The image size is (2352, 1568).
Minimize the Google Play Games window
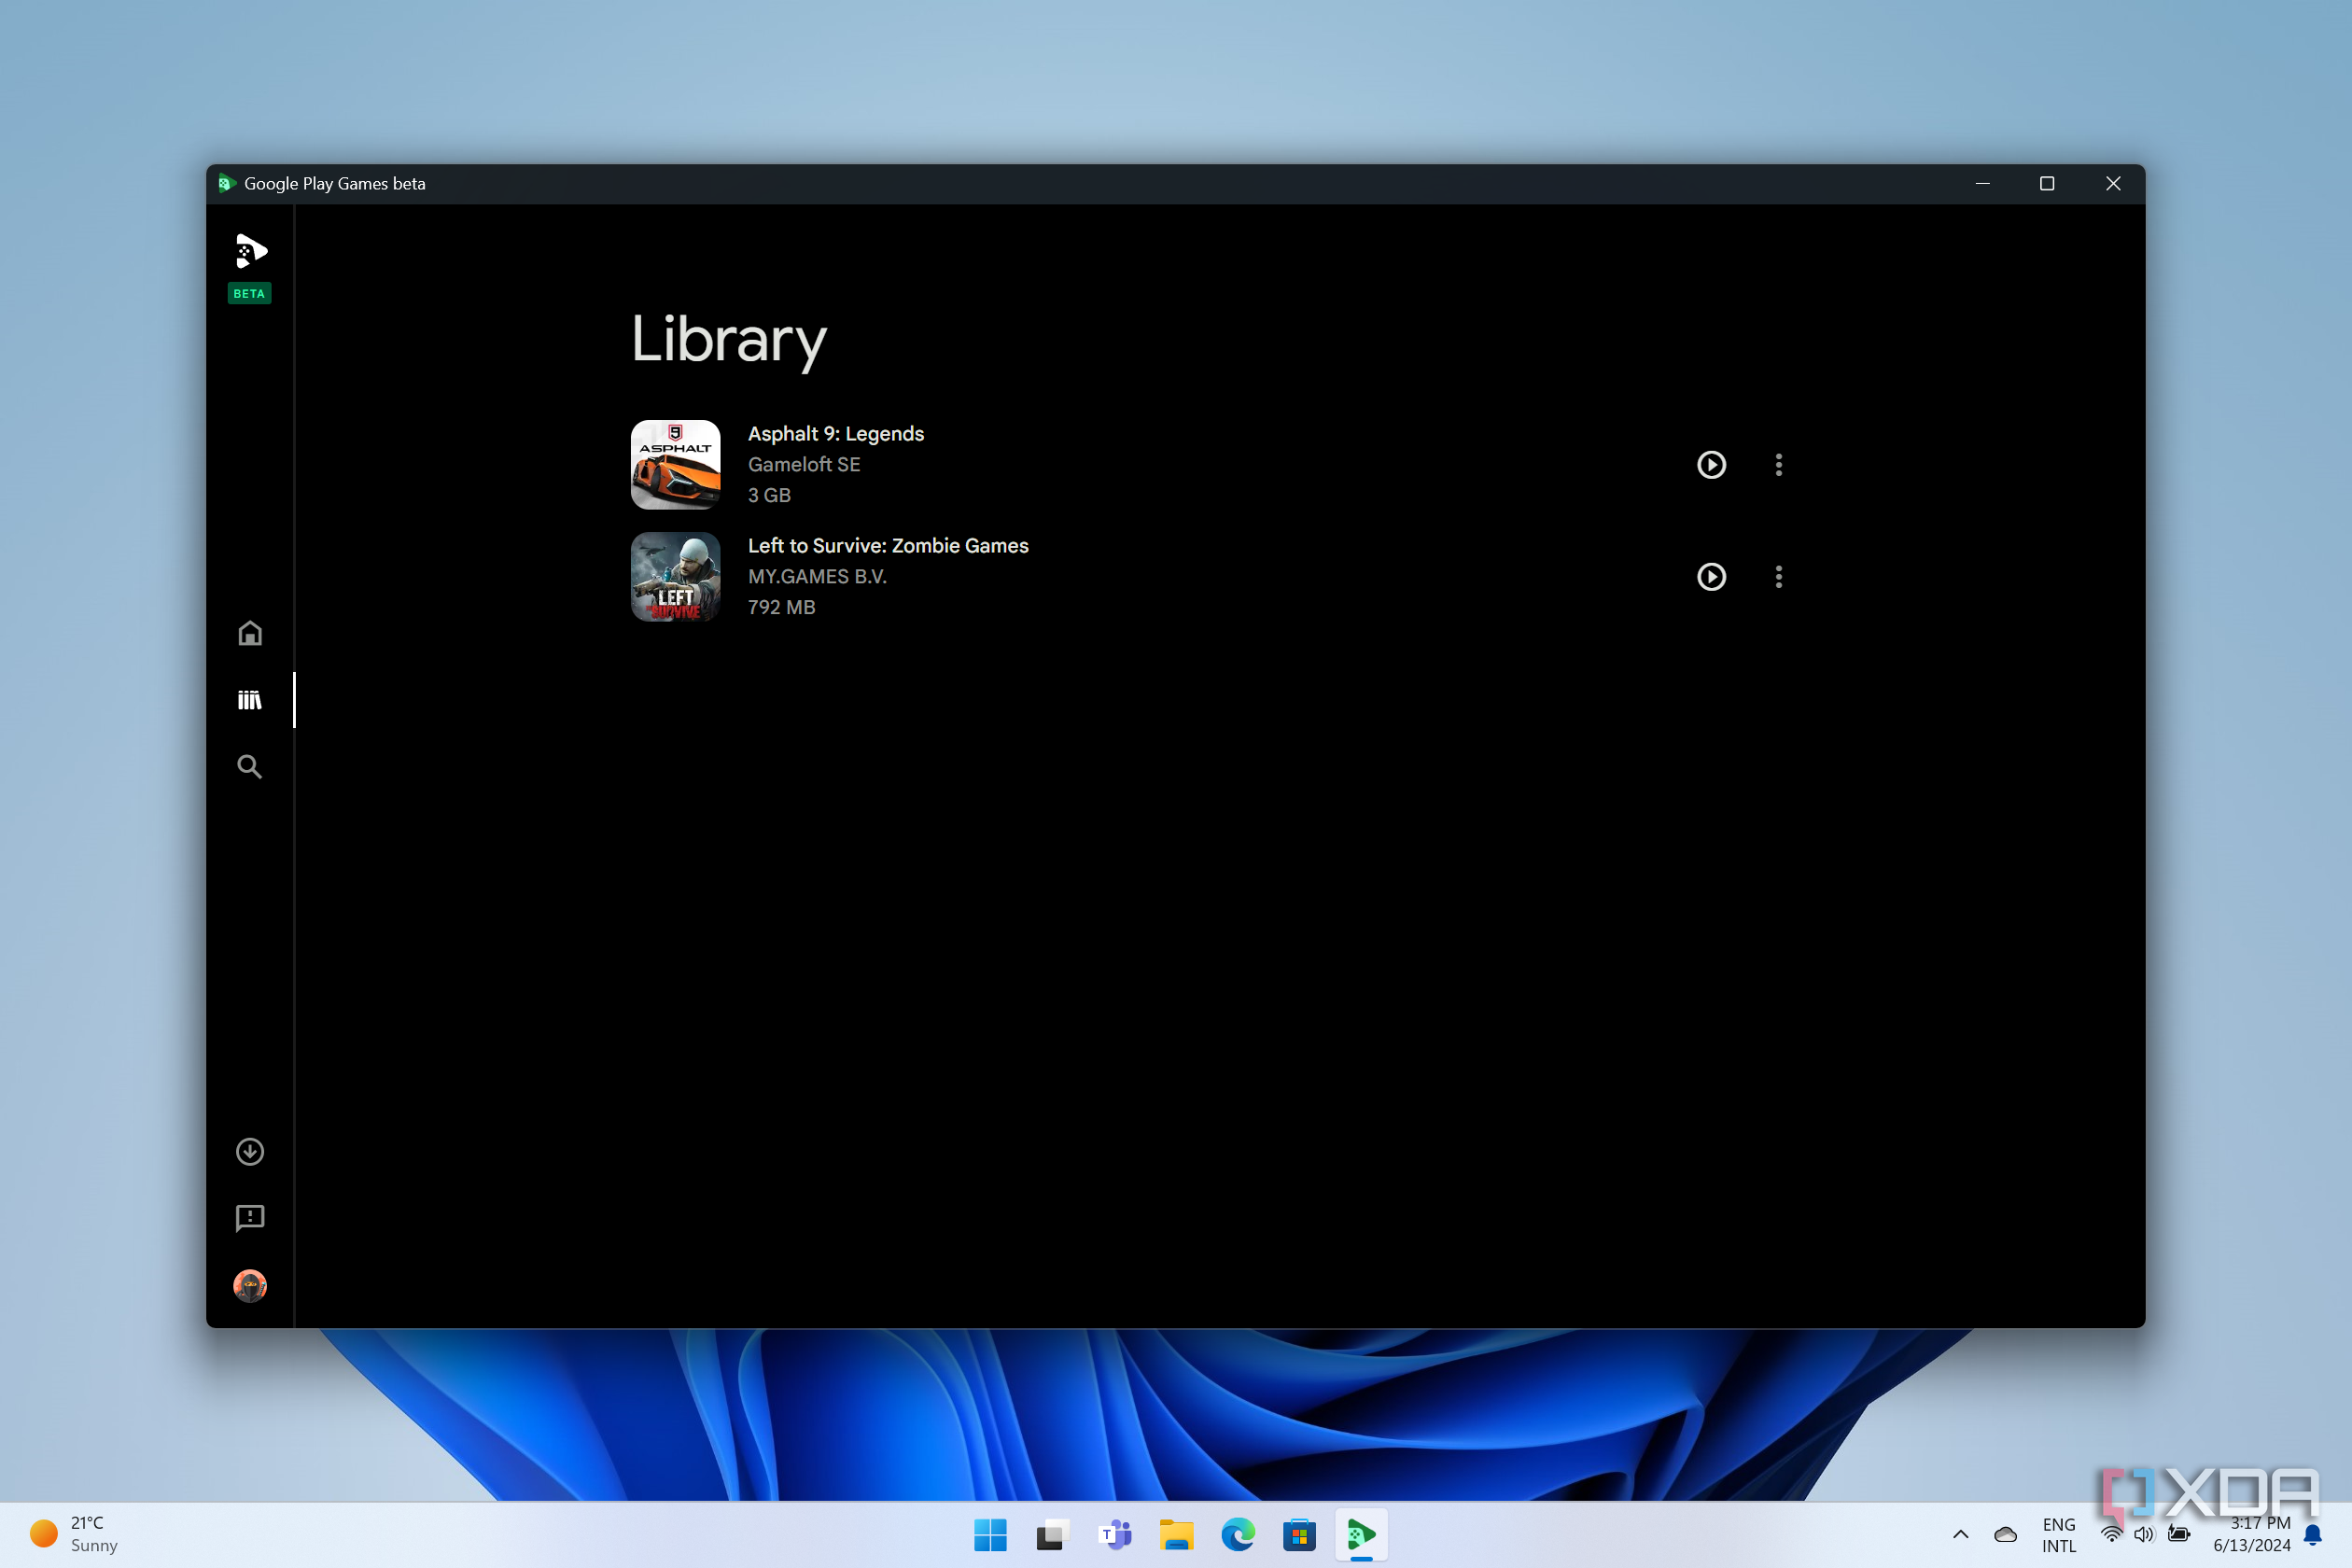click(1983, 183)
